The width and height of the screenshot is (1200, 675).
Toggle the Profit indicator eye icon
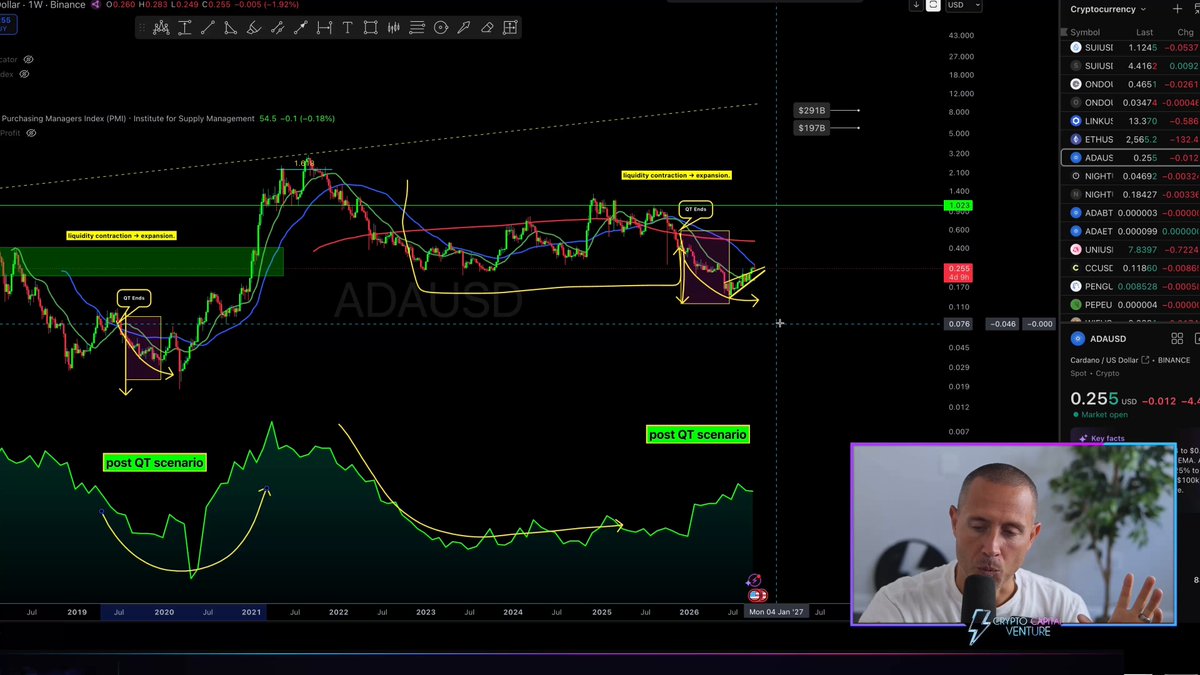(32, 132)
